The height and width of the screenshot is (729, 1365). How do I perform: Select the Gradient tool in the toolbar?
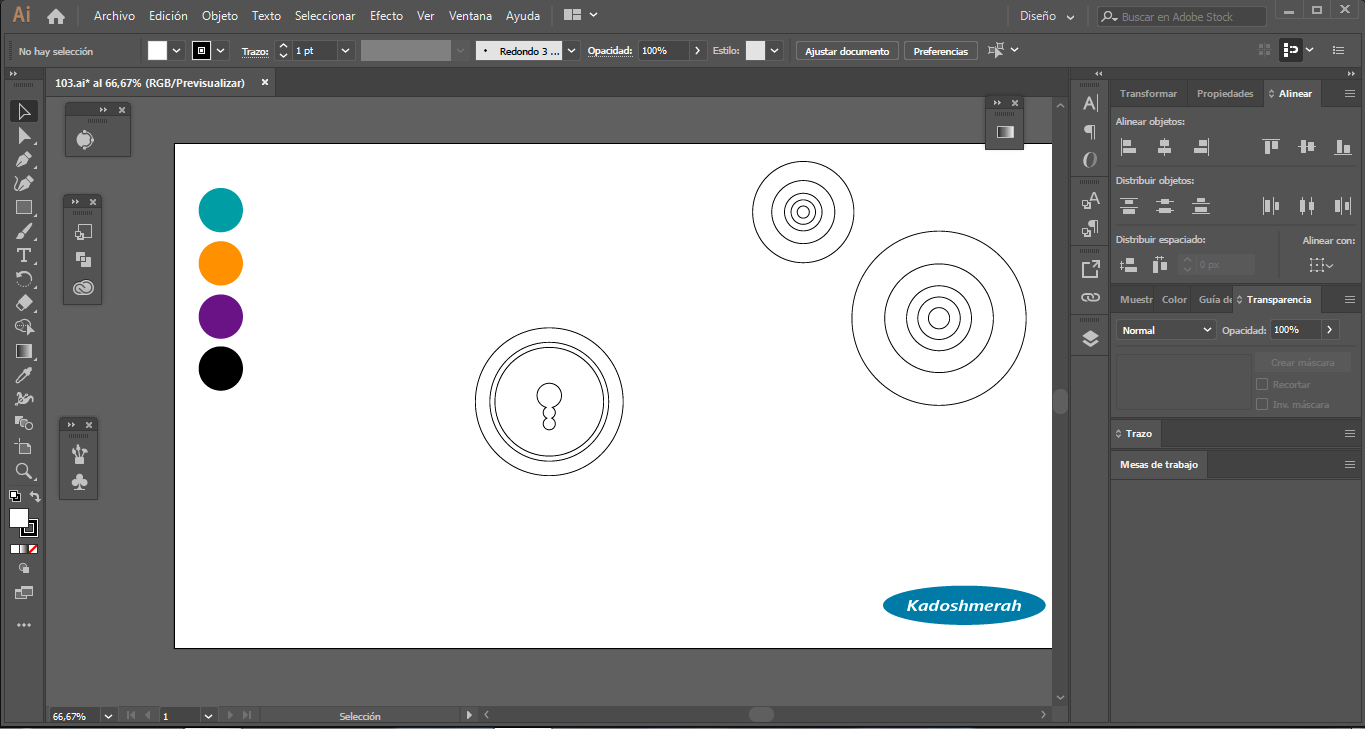tap(24, 351)
